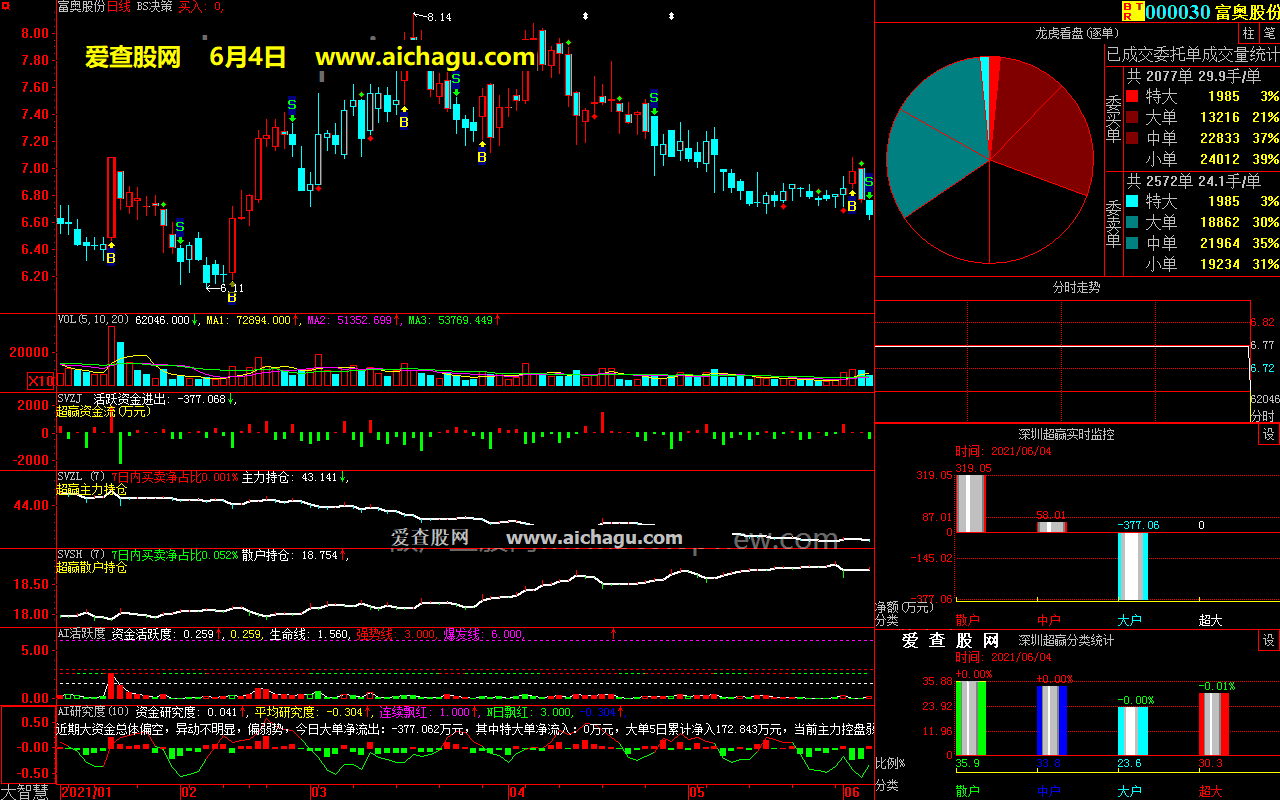1280x800 pixels.
Task: Switch Dragon-Tiger panel to 笔 tick view
Action: pyautogui.click(x=1269, y=34)
